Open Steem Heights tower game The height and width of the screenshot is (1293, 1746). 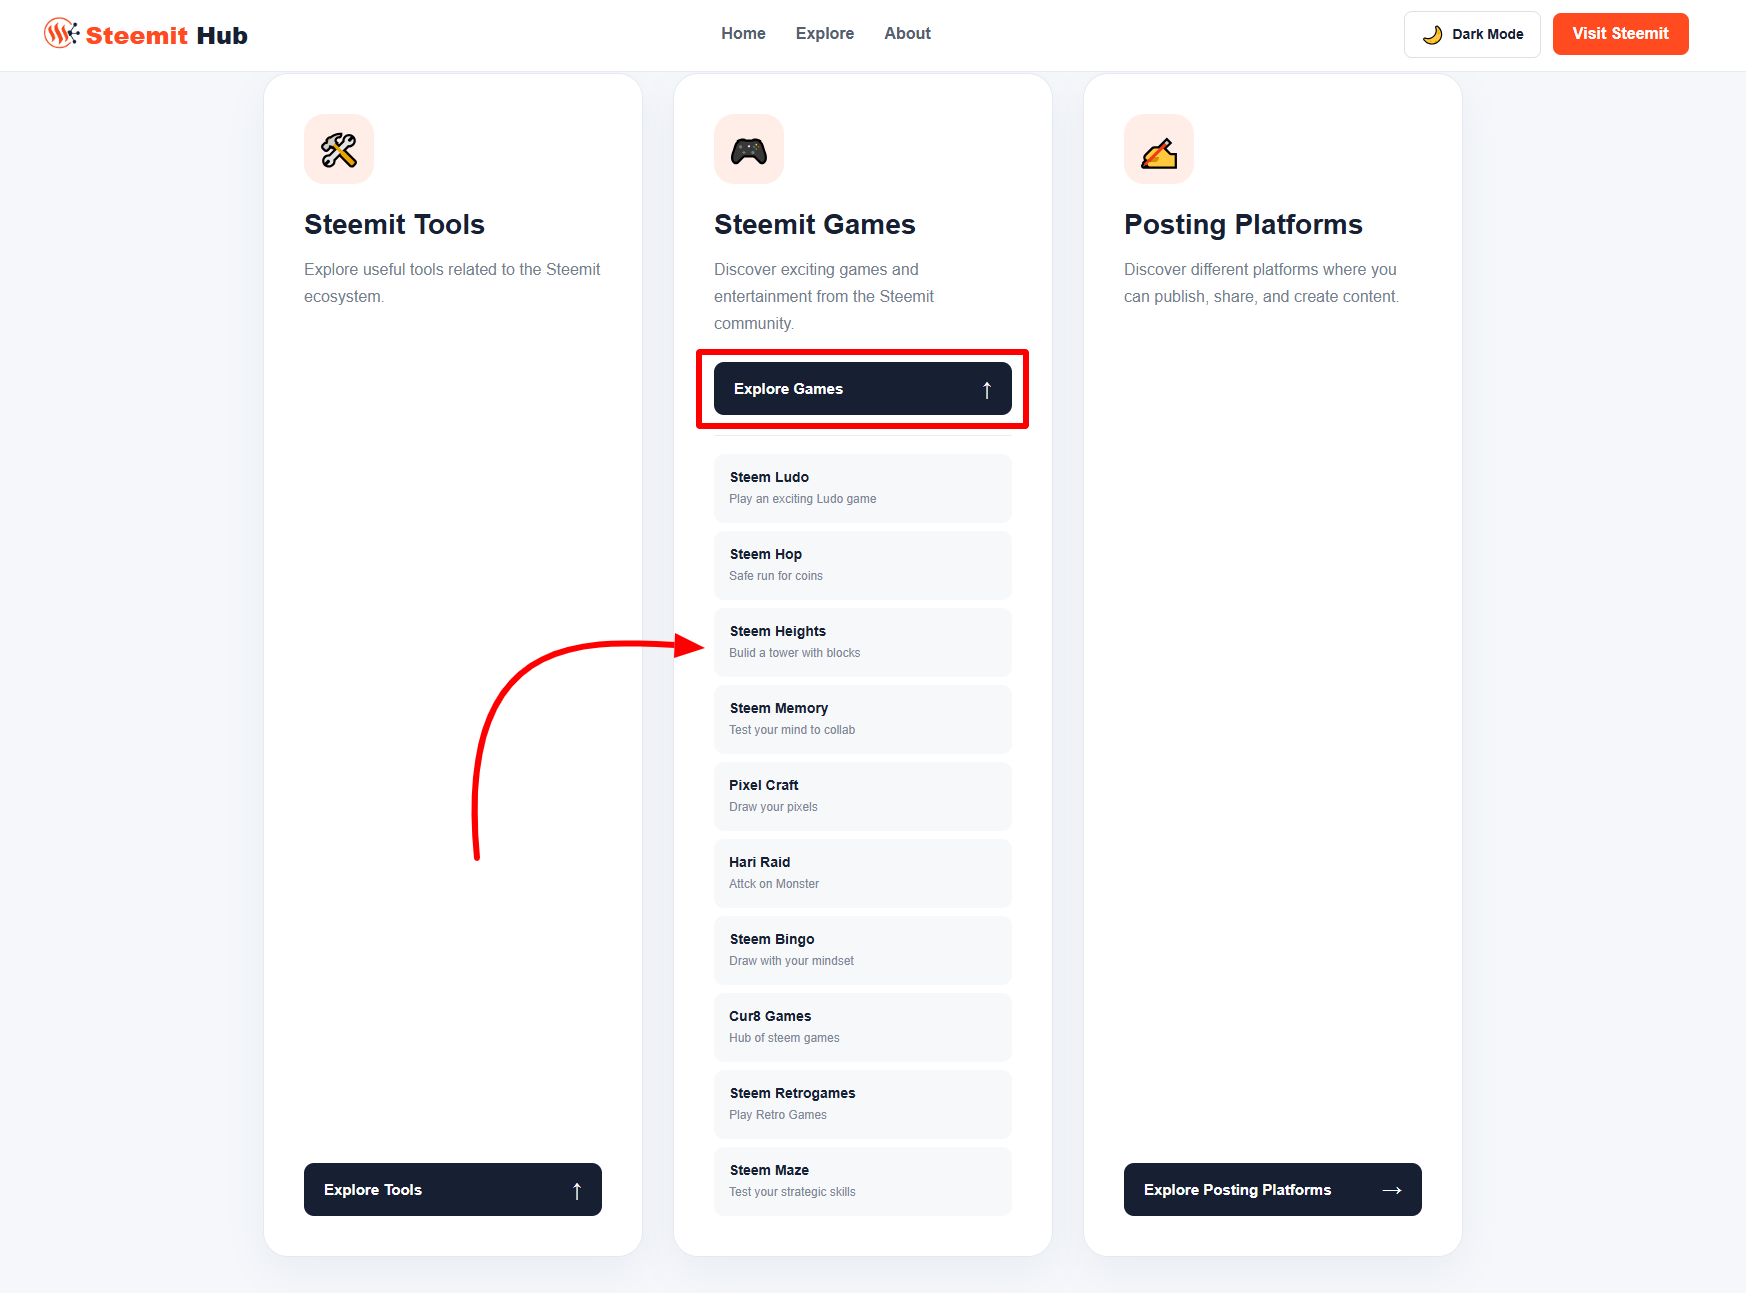pos(863,642)
